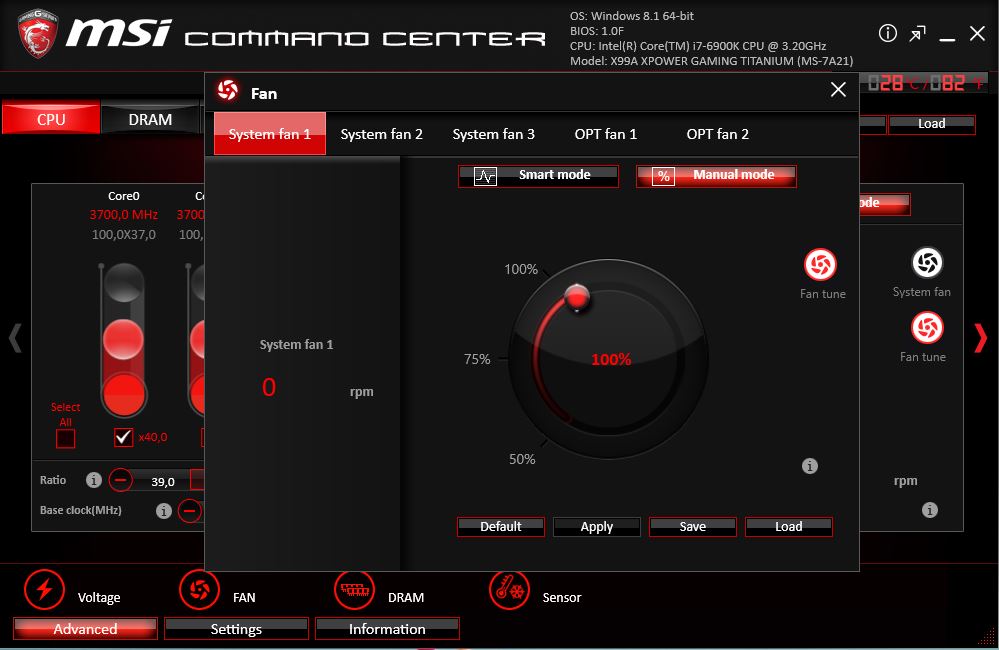Select the System fan 3 tab

tap(494, 134)
